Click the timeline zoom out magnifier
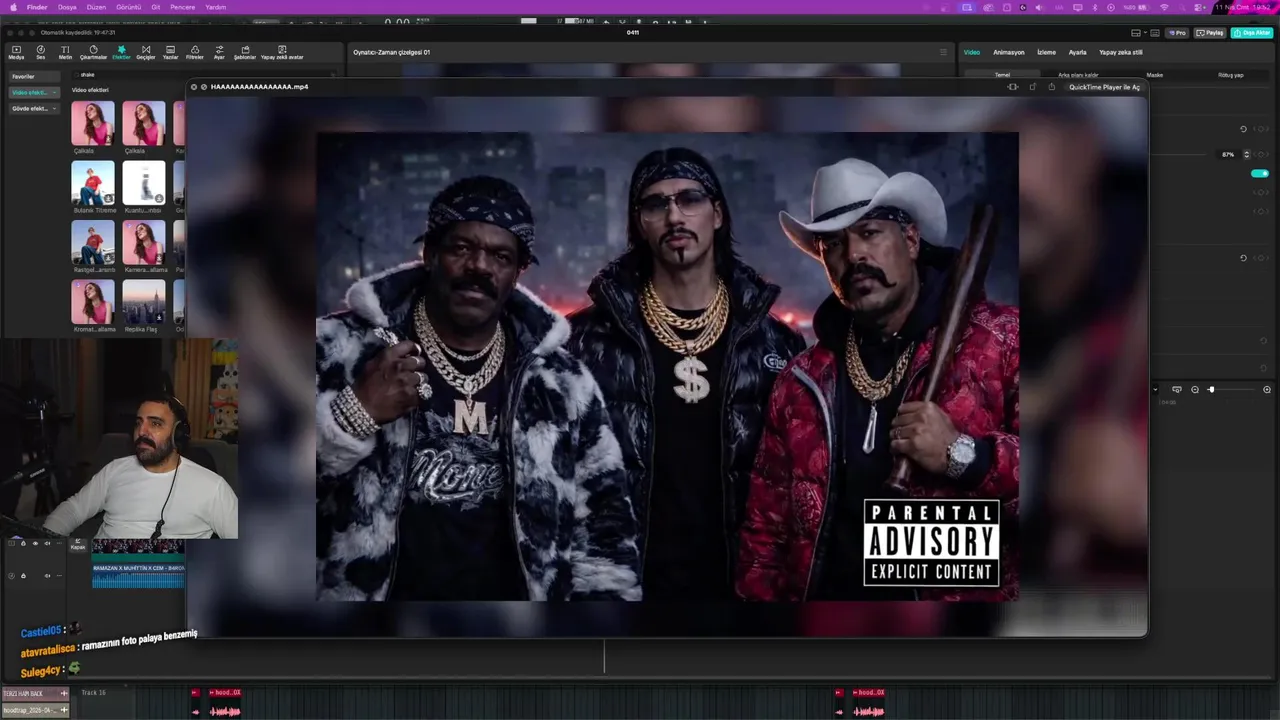 tap(1195, 389)
